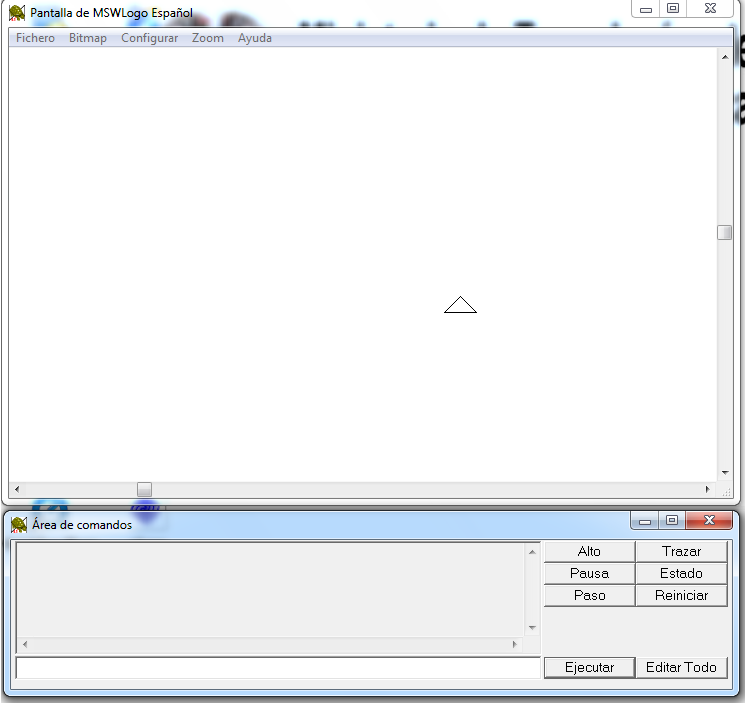Click the turtle icon in the Área de comandos title bar
The image size is (745, 703).
pyautogui.click(x=19, y=524)
